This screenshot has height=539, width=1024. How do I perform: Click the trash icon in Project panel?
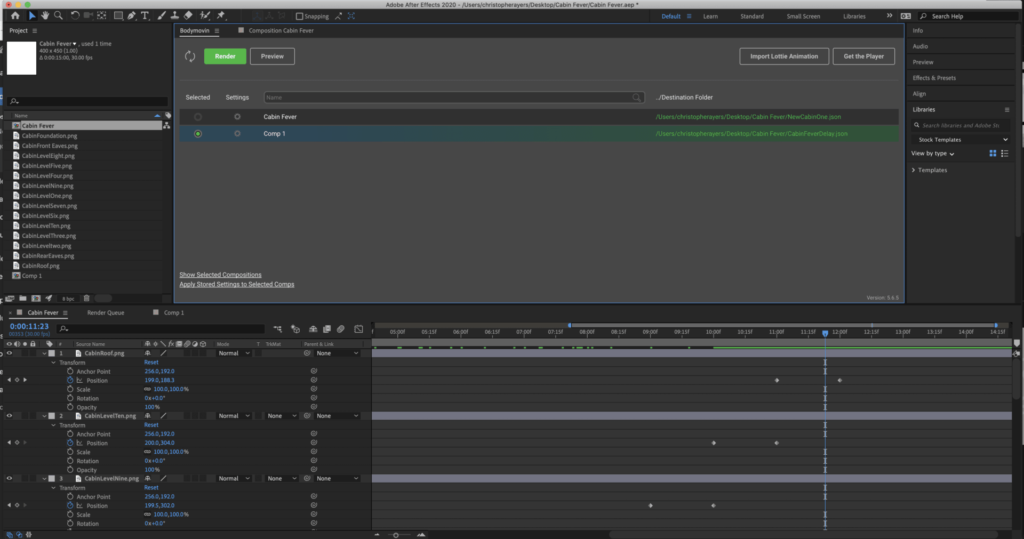point(86,299)
